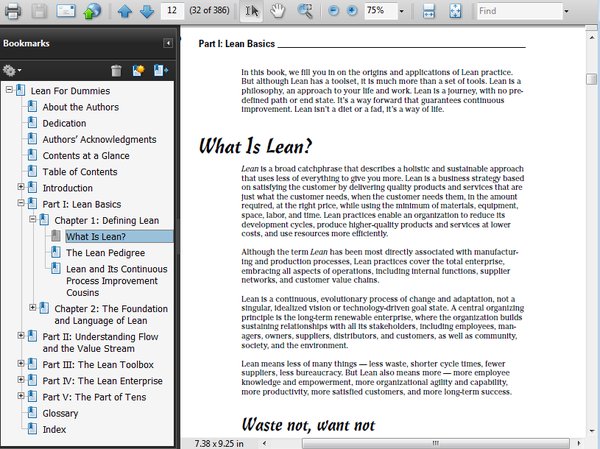Open The Lean Pedigree bookmark
The width and height of the screenshot is (600, 449).
[x=105, y=253]
